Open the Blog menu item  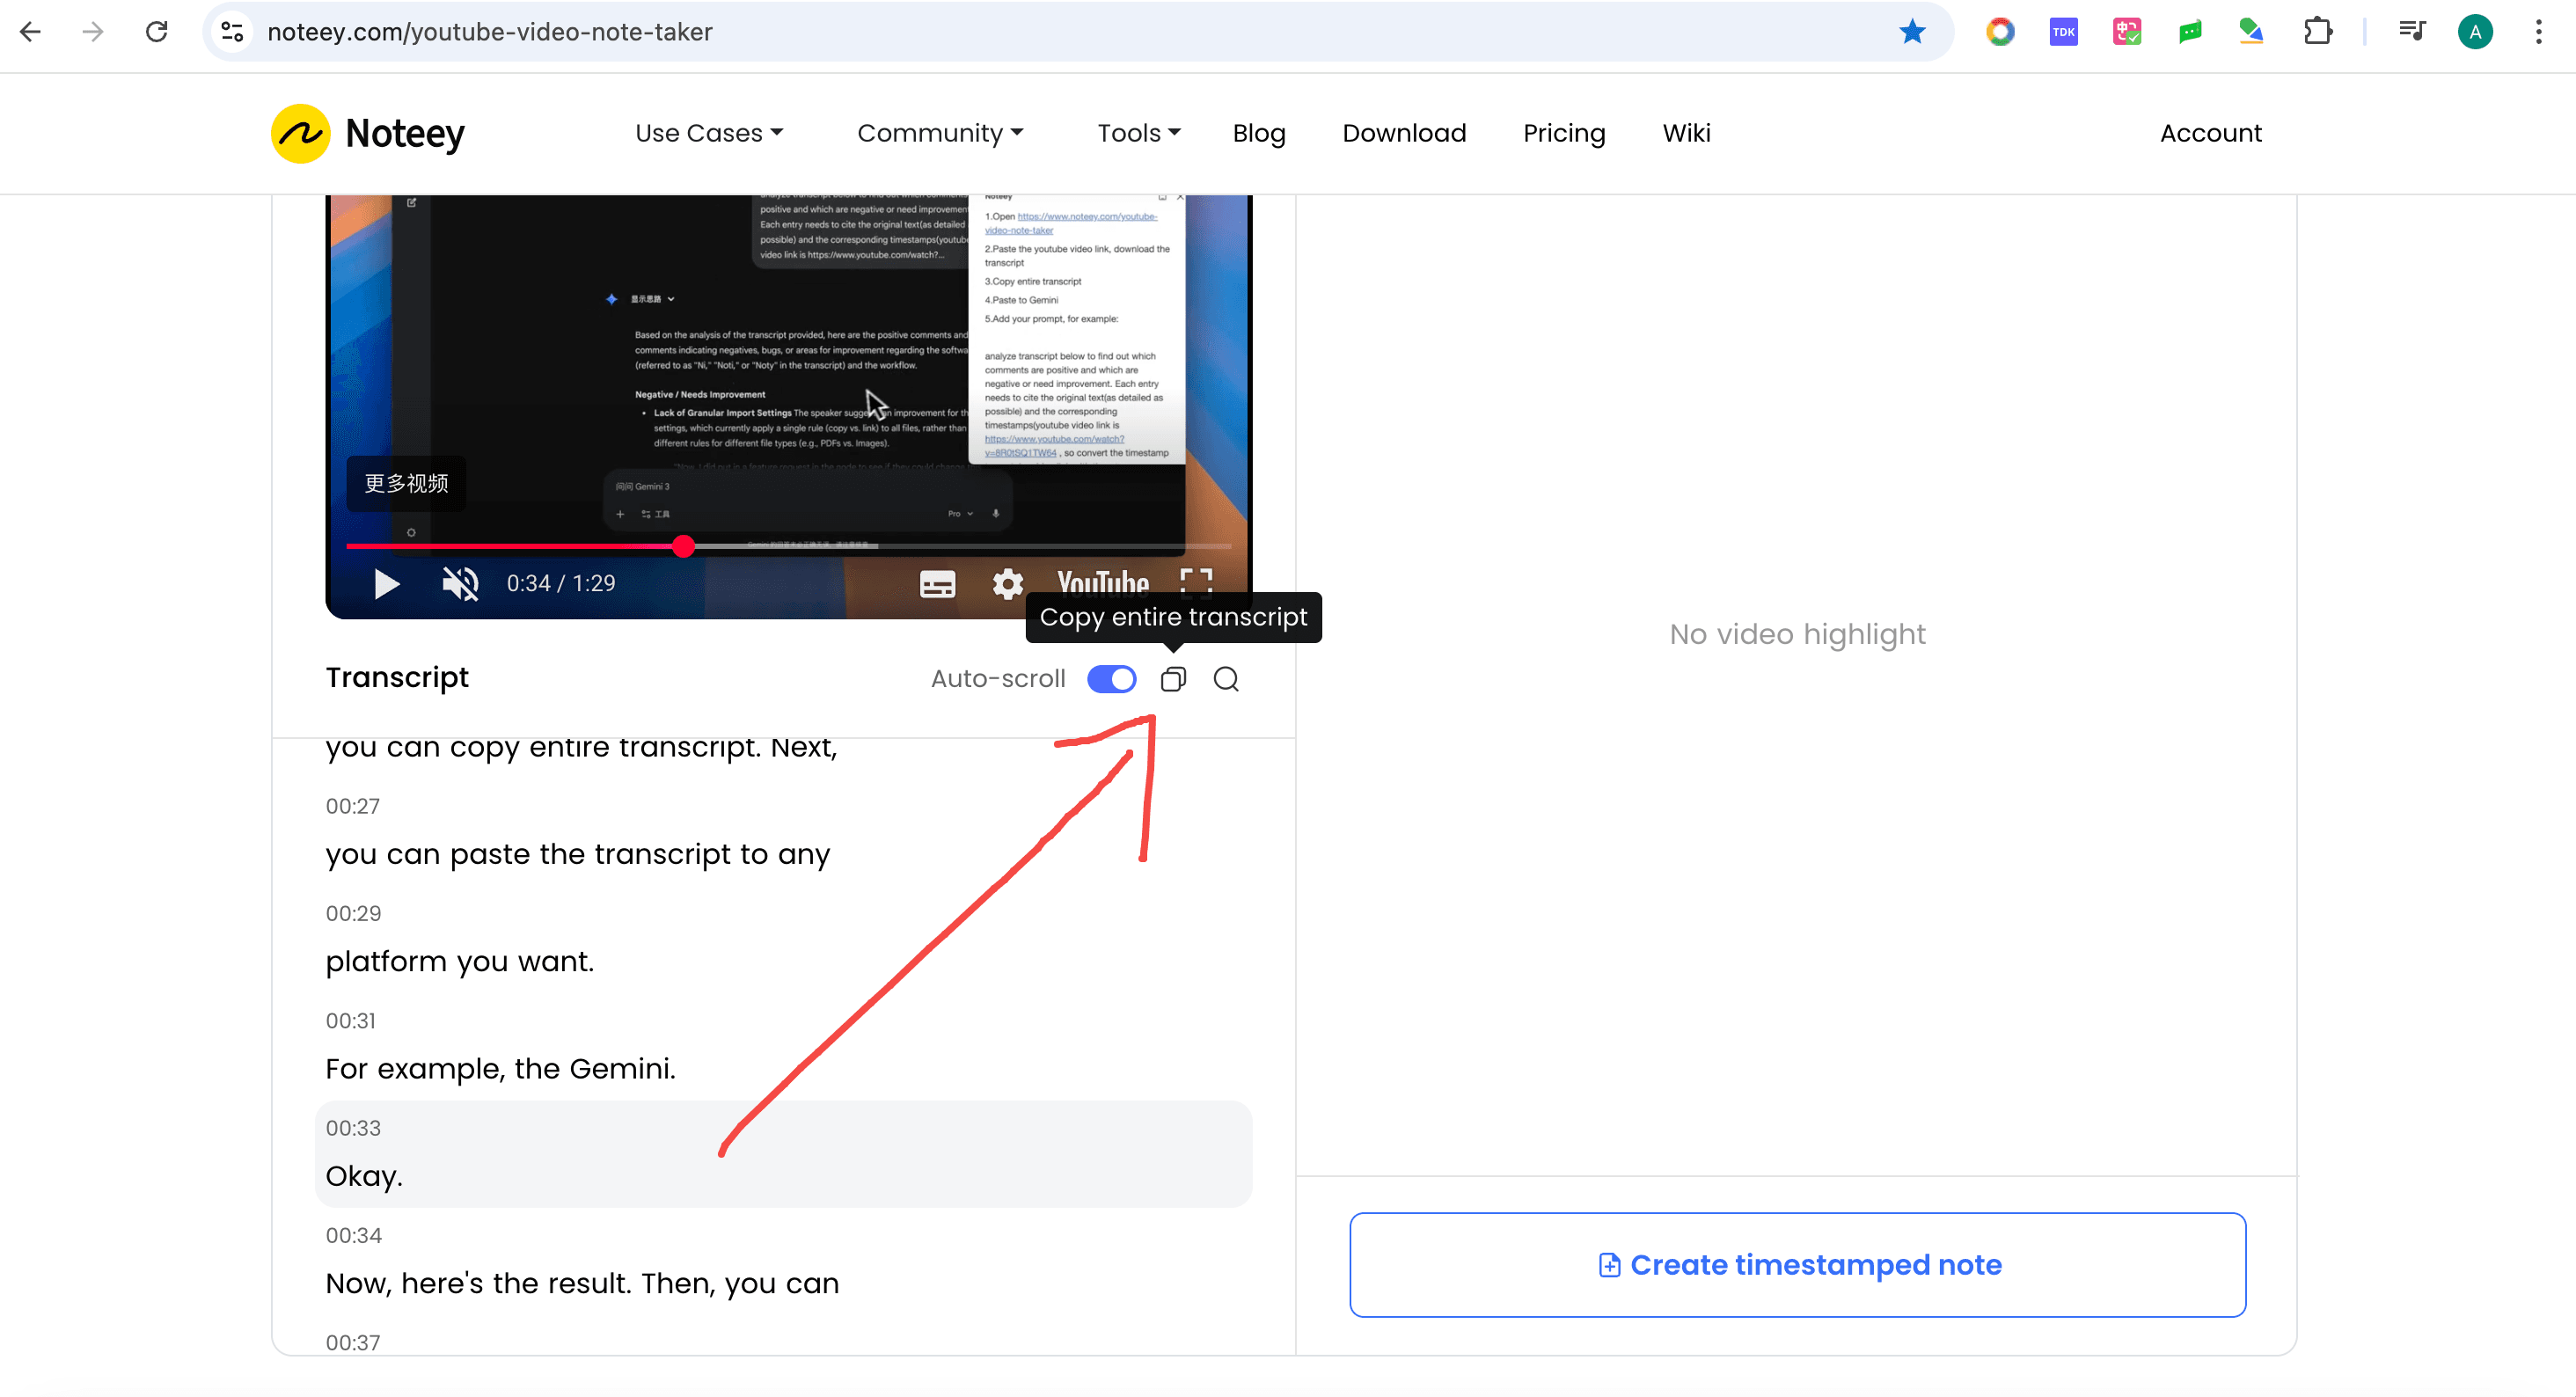(1259, 133)
